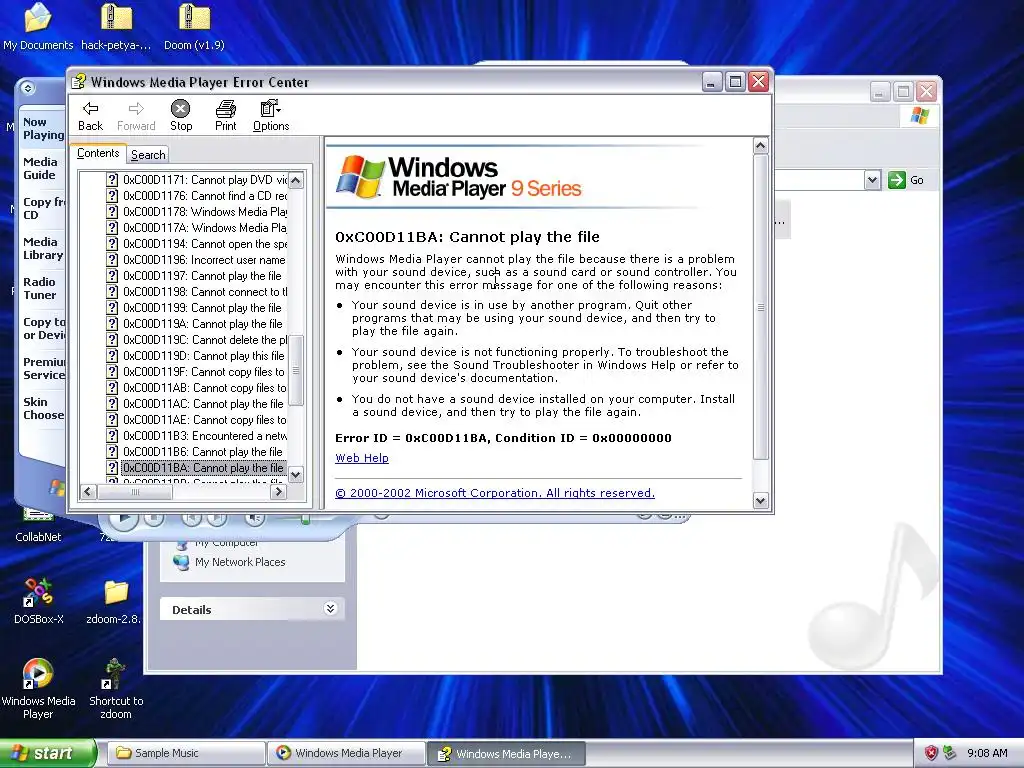This screenshot has height=768, width=1024.
Task: Switch to the Contents tab
Action: pos(98,153)
